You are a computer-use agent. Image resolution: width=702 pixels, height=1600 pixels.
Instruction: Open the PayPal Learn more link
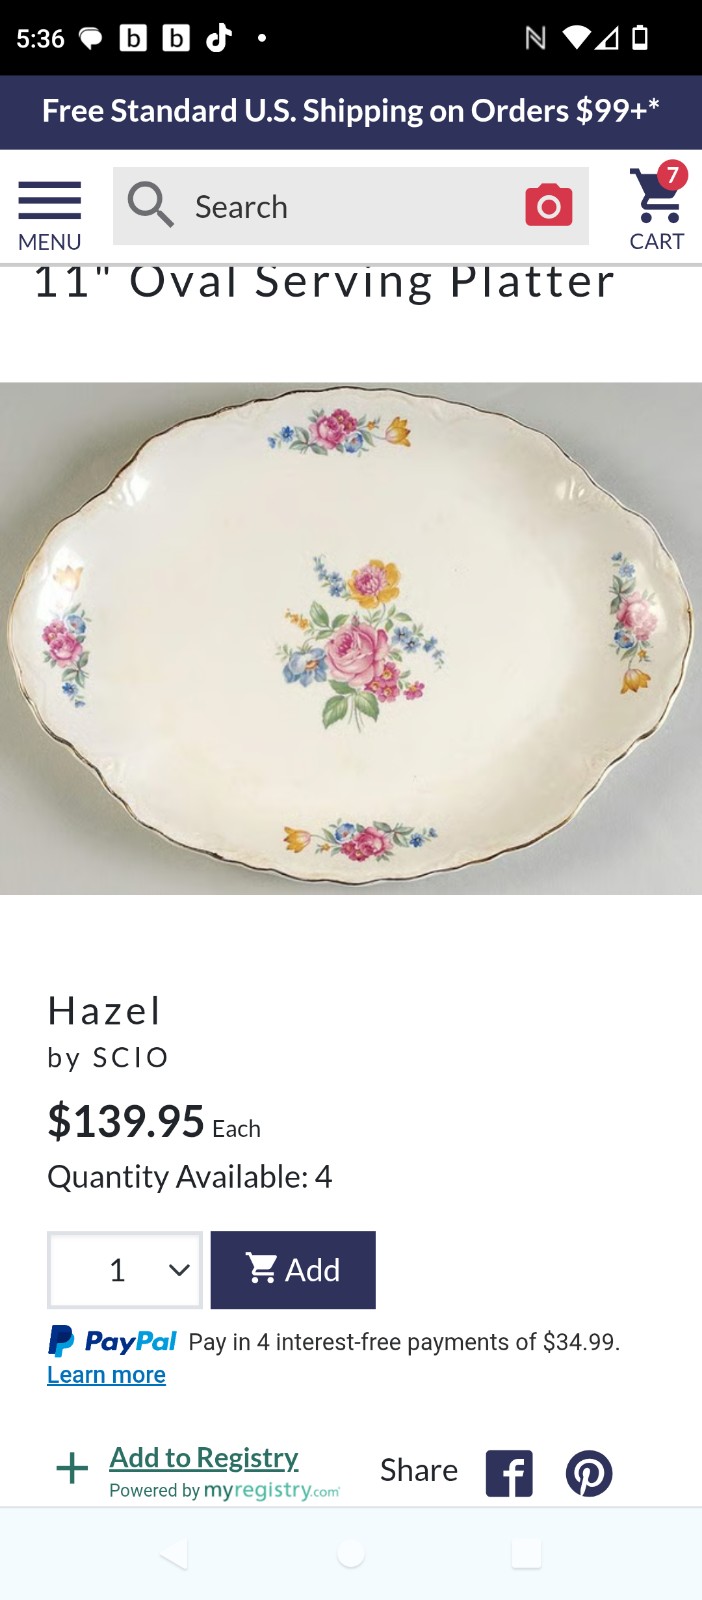106,1375
